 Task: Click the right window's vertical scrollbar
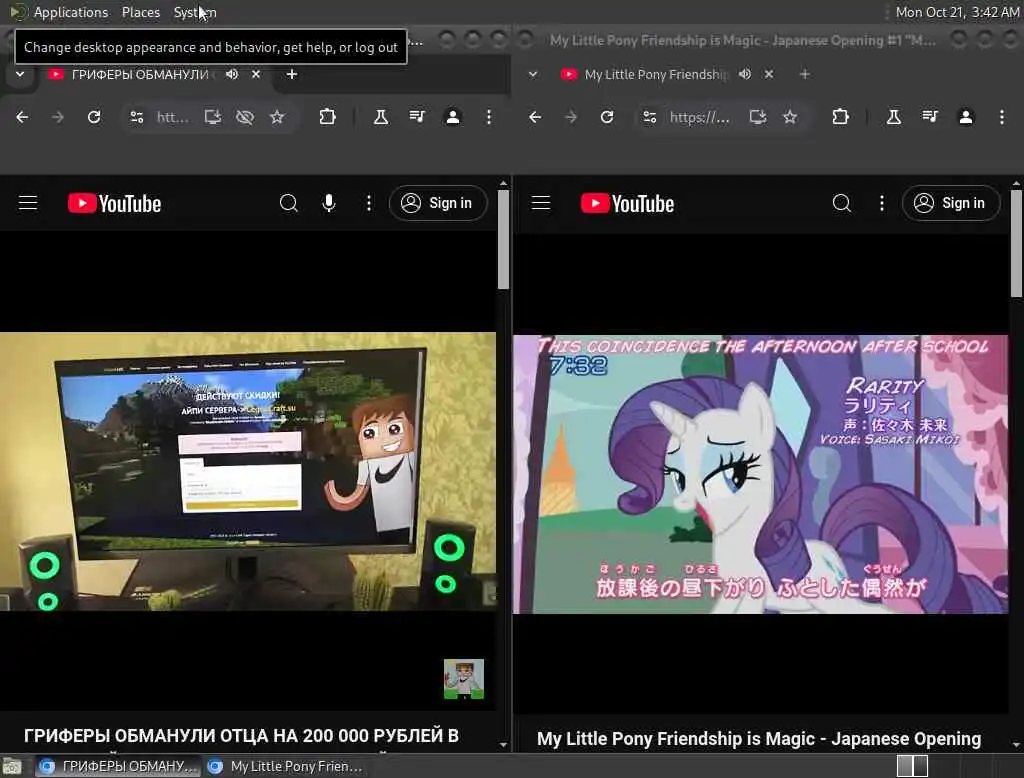click(1016, 243)
